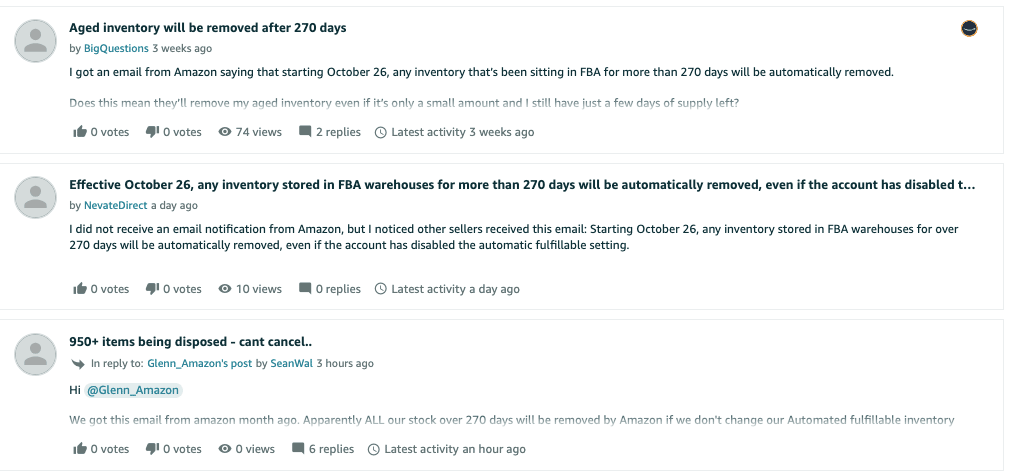The height and width of the screenshot is (476, 1009).
Task: Click replies icon on the 2 replies post
Action: [x=305, y=132]
